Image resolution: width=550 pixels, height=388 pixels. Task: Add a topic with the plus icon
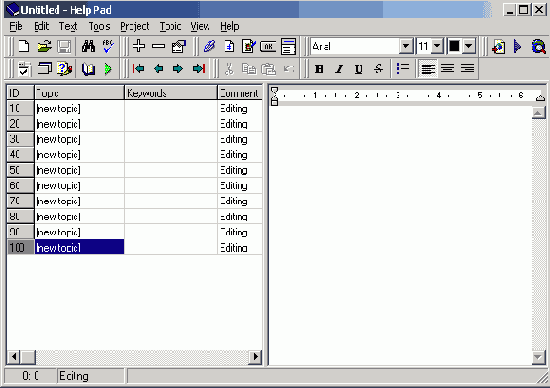(139, 46)
